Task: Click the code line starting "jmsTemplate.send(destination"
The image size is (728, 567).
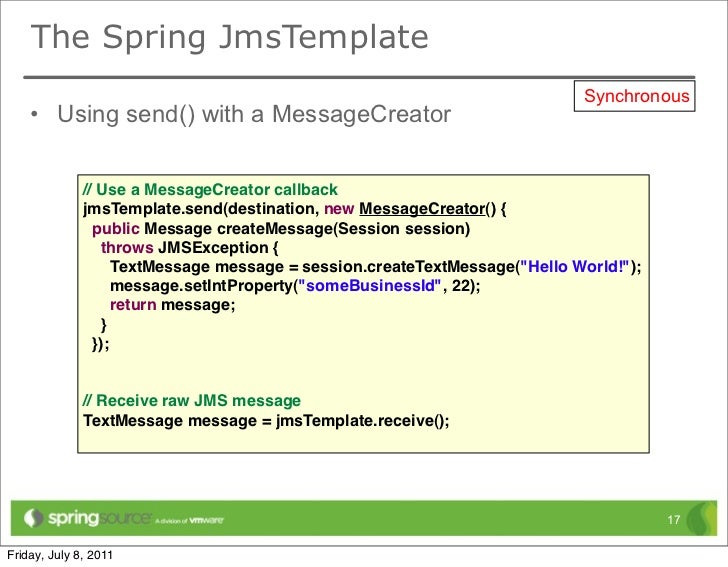Action: click(x=294, y=209)
